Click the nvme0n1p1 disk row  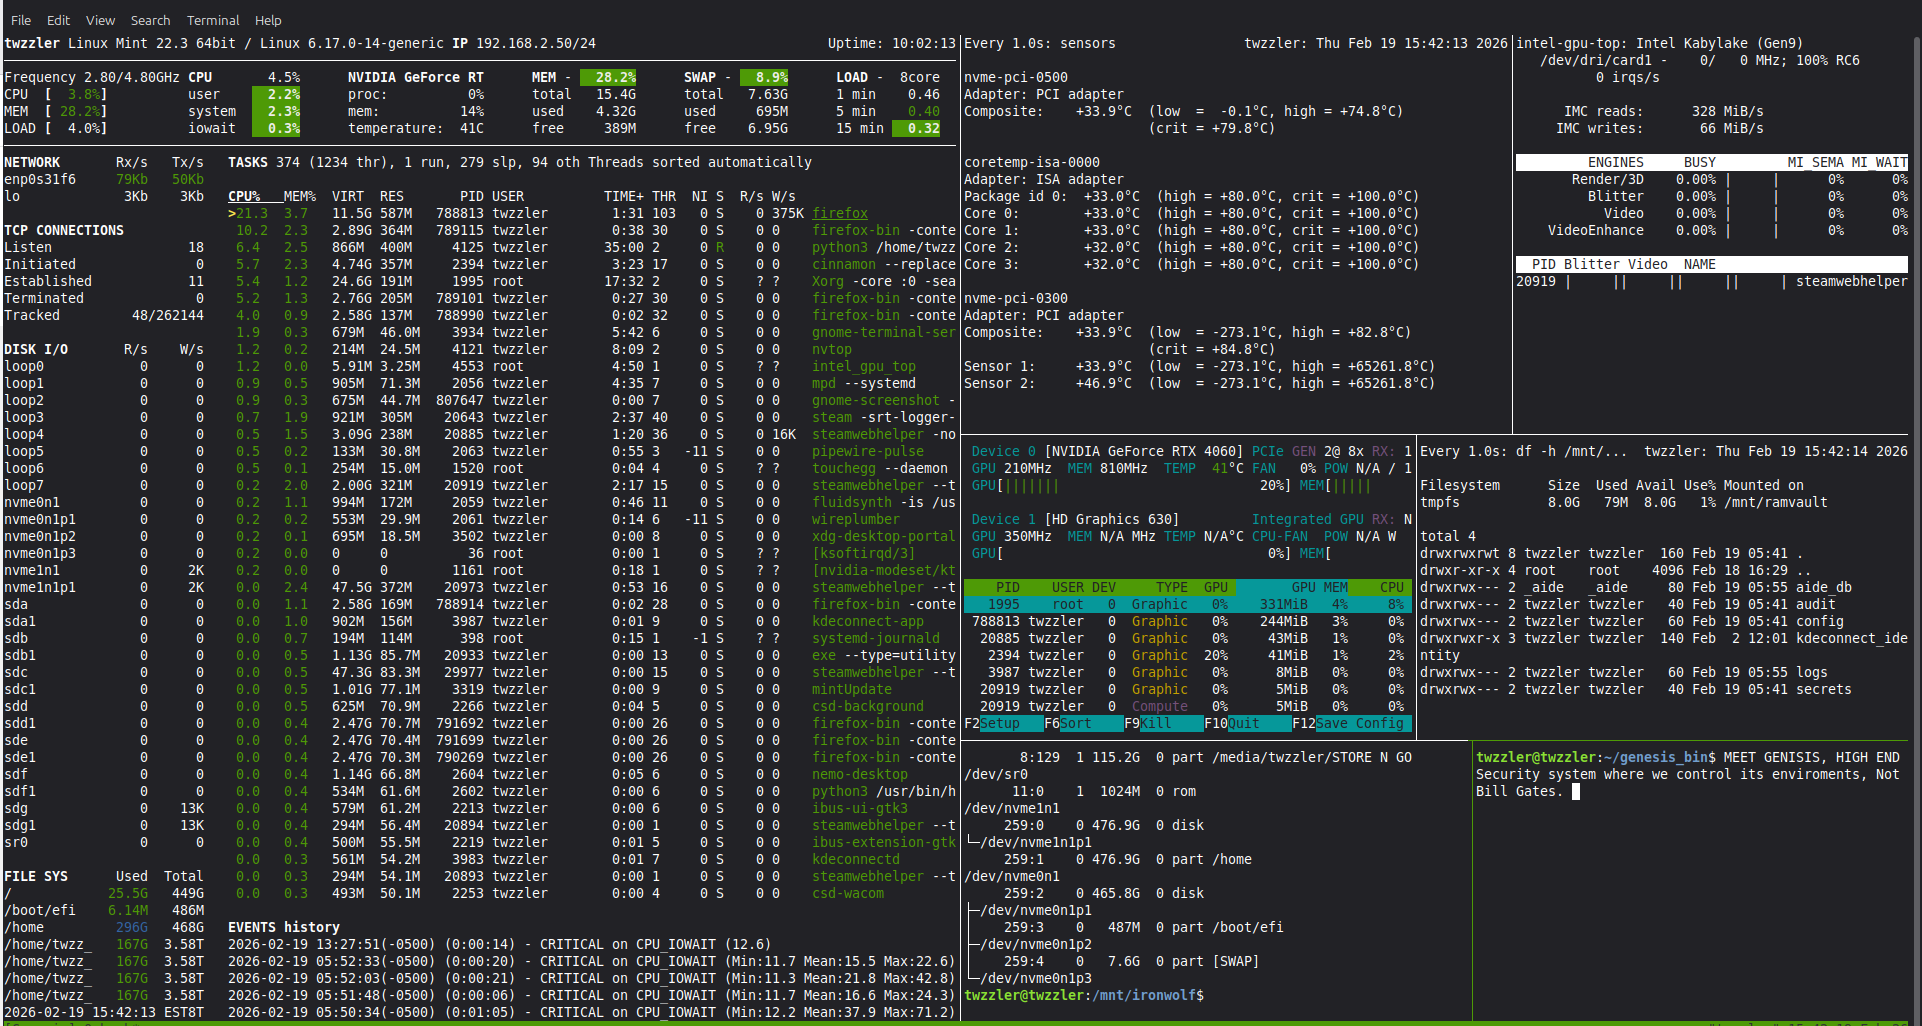coord(104,519)
